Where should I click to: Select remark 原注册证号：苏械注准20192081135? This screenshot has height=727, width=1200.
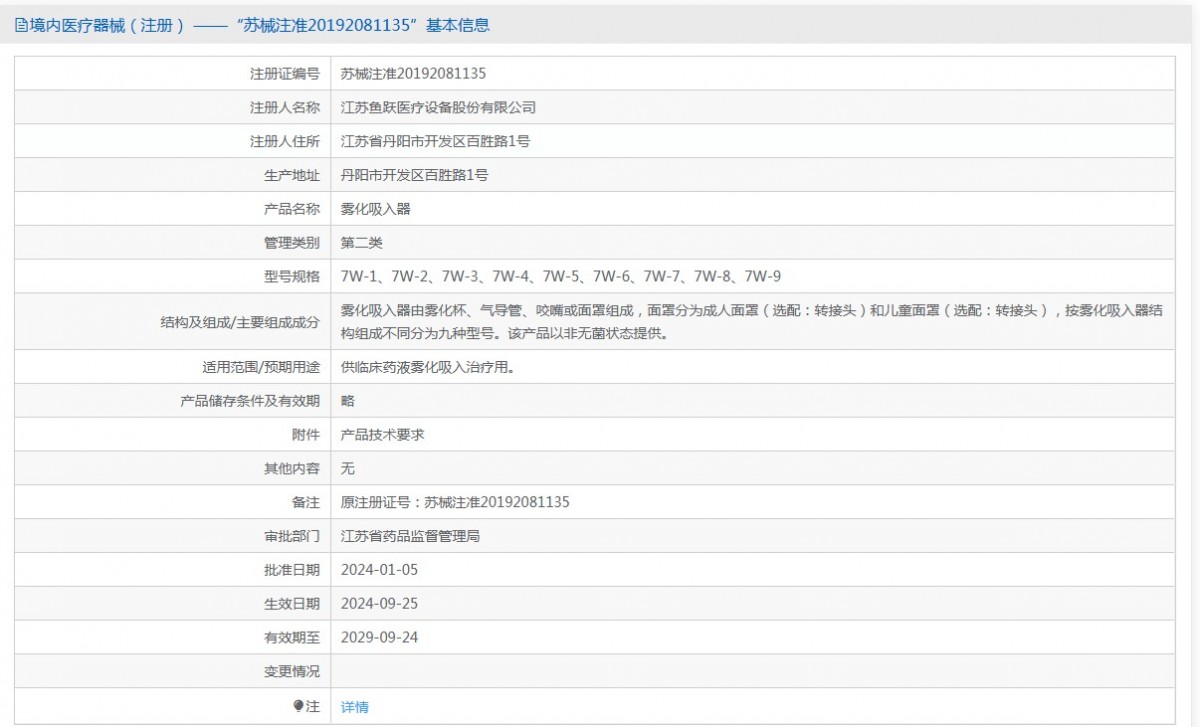455,502
